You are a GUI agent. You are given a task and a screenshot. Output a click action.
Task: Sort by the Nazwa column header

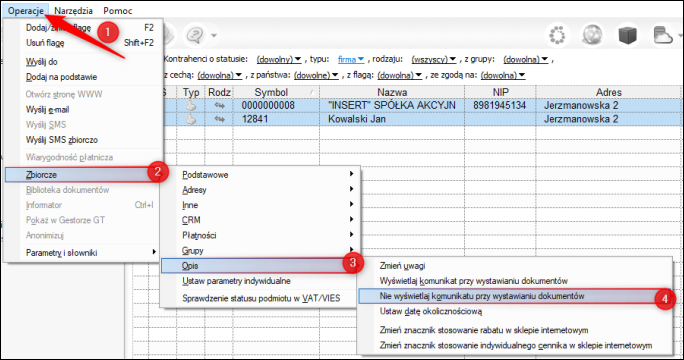pos(392,92)
